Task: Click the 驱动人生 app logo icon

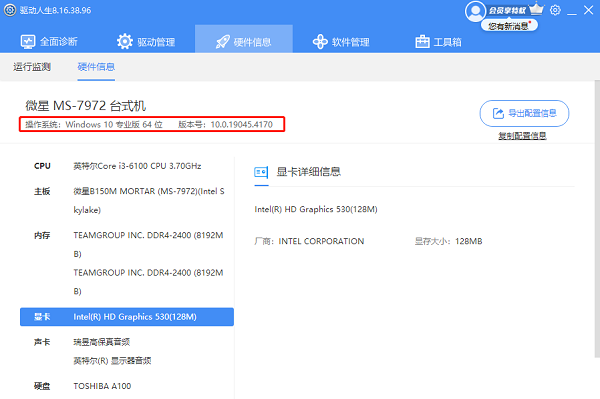Action: (10, 10)
